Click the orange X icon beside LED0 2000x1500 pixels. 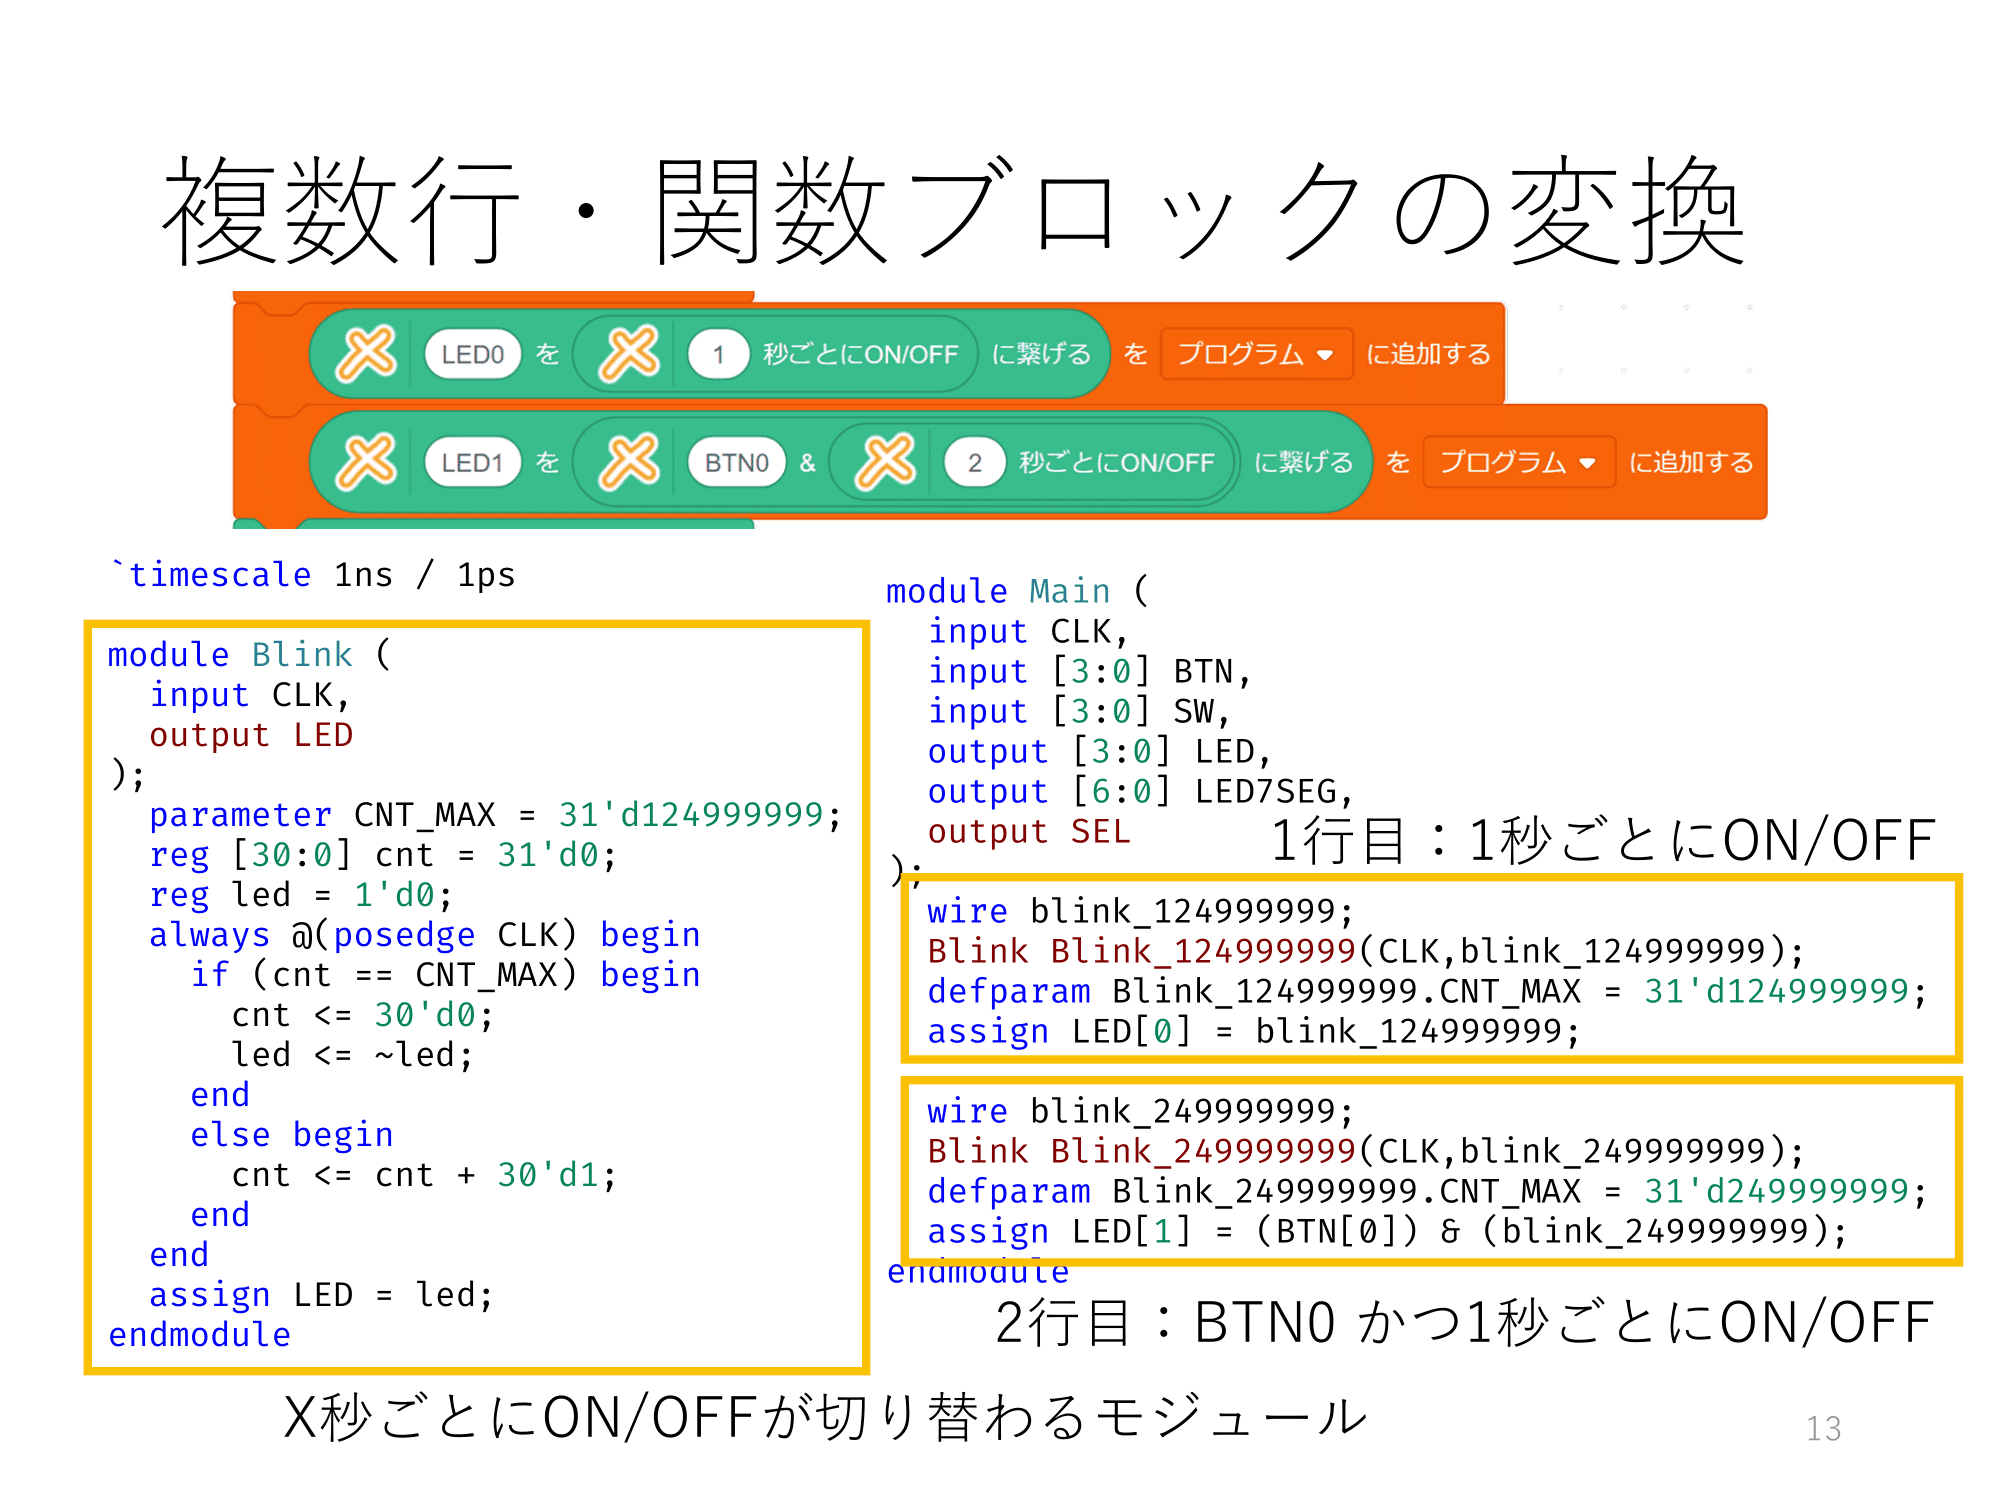click(329, 337)
